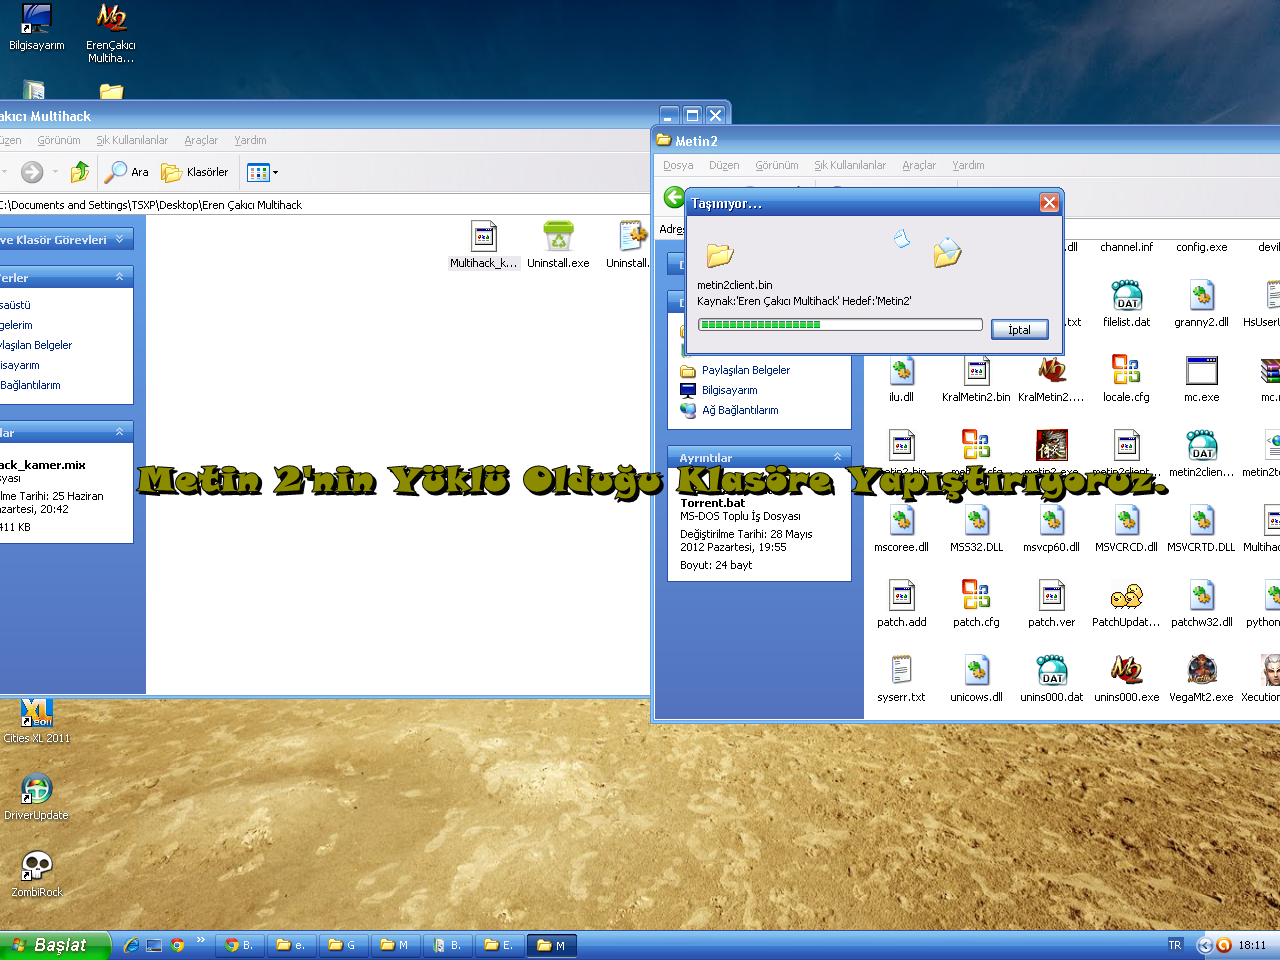Screen dimensions: 1280x960
Task: Click Show Desktop quick launch icon
Action: coord(154,945)
